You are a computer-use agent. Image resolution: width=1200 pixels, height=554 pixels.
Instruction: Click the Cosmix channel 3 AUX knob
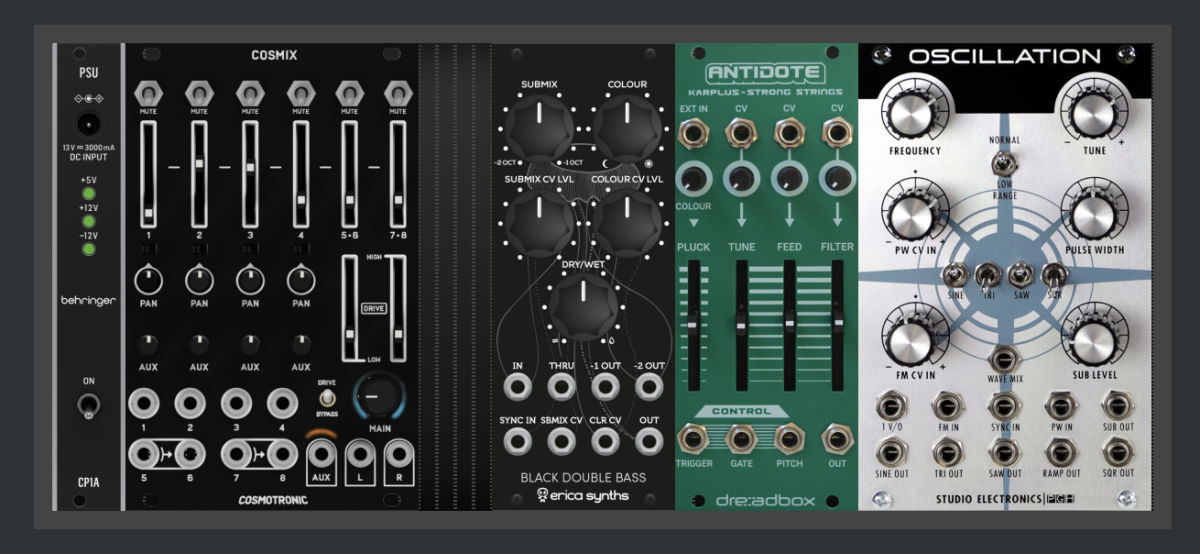coord(249,345)
